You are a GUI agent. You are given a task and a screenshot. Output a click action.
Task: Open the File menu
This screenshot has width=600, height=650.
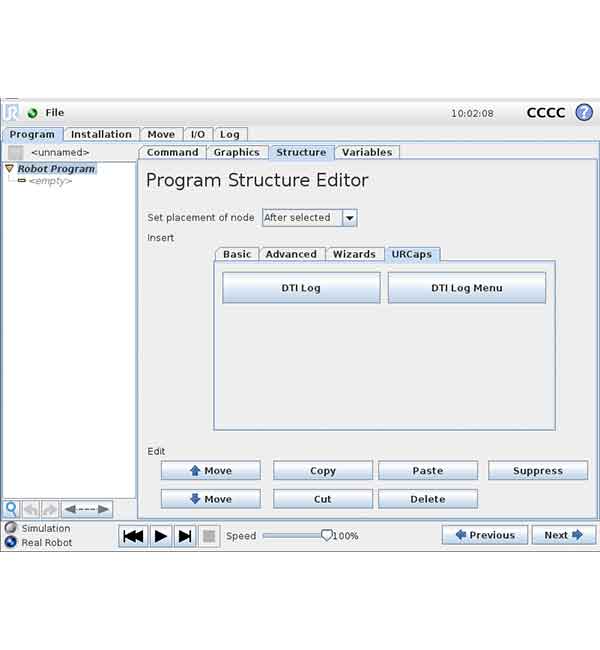[x=55, y=113]
